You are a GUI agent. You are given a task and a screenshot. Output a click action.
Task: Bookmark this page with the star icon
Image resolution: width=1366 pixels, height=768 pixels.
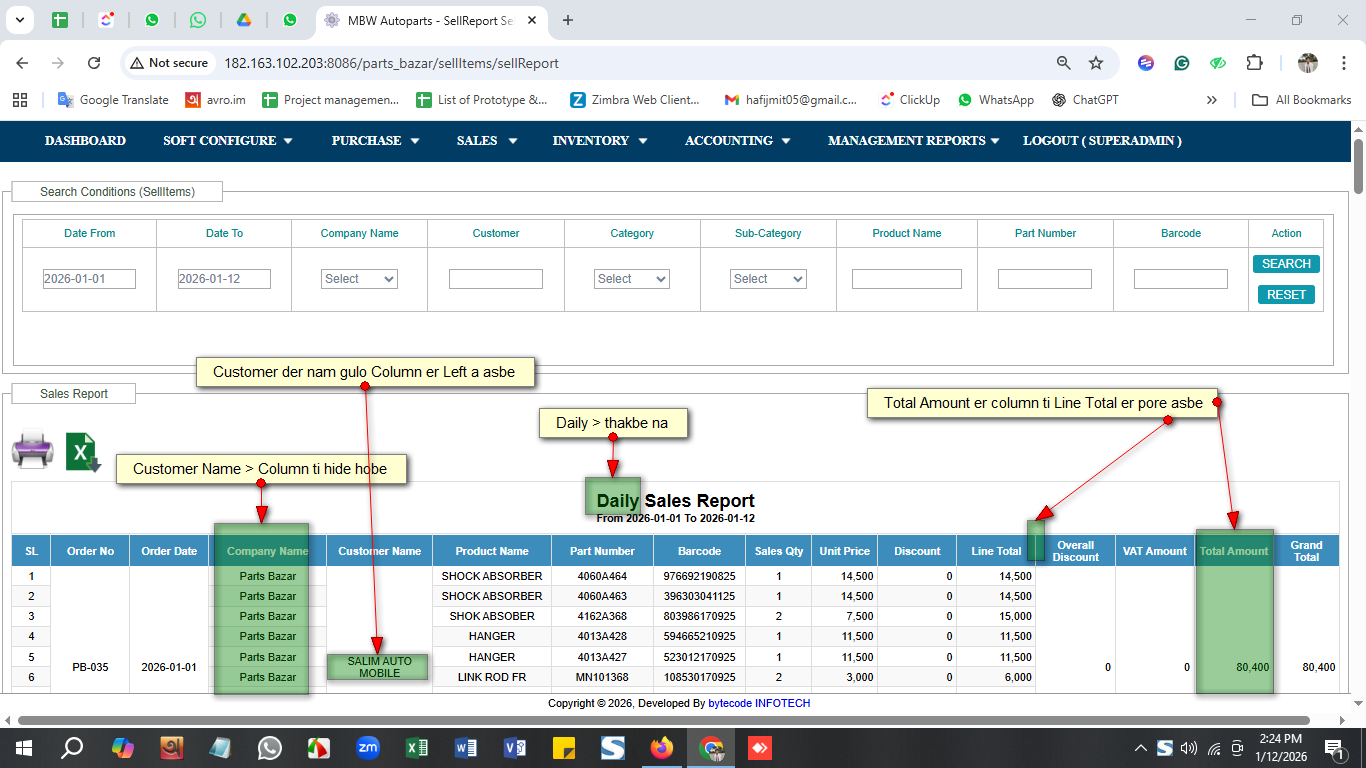tap(1096, 63)
